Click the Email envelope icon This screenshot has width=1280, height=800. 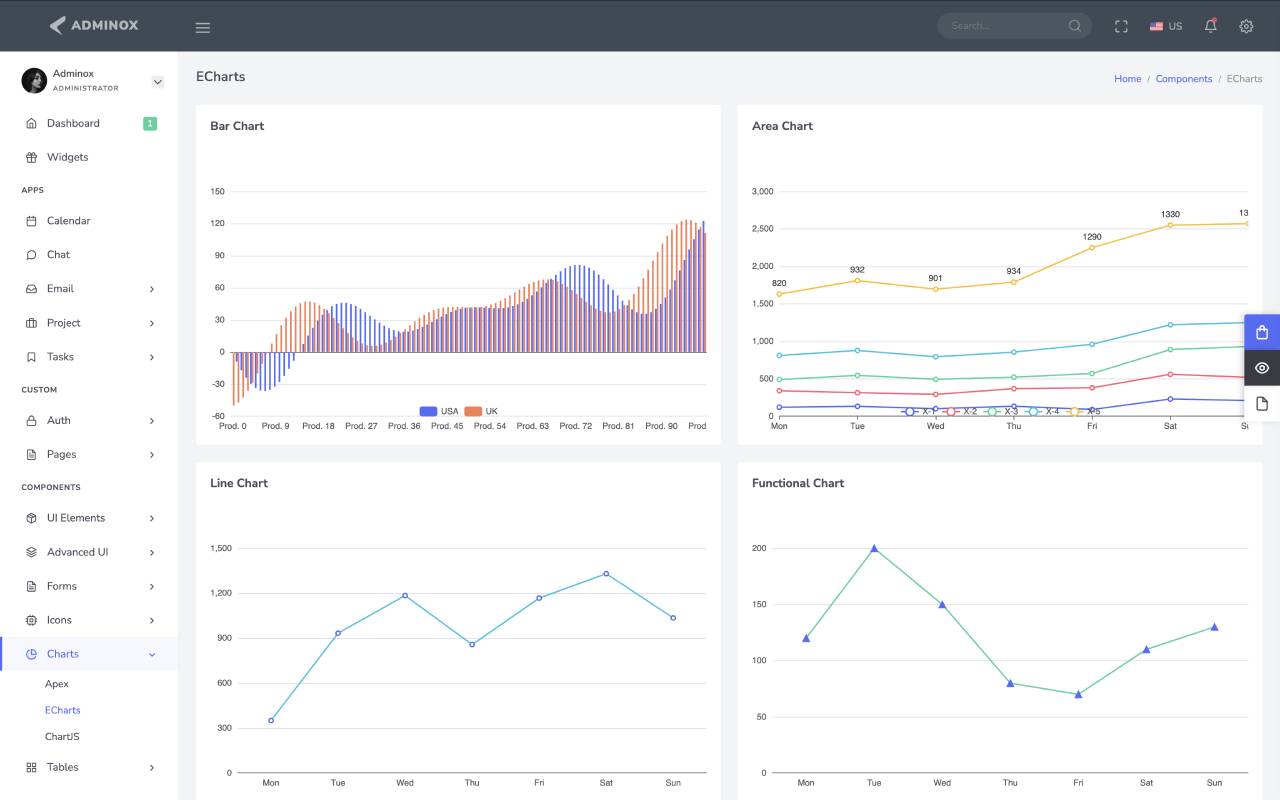click(x=31, y=289)
